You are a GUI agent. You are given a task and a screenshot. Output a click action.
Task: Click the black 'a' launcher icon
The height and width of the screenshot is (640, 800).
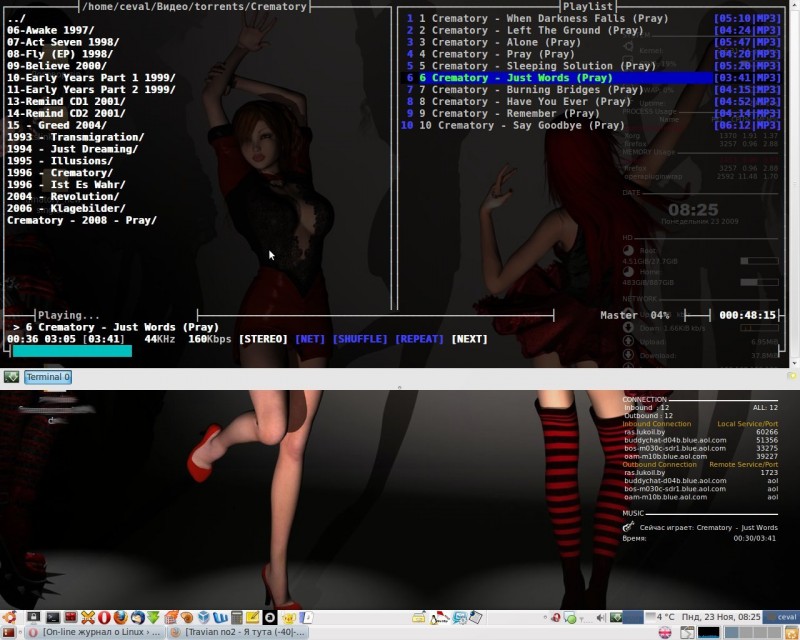click(x=270, y=618)
